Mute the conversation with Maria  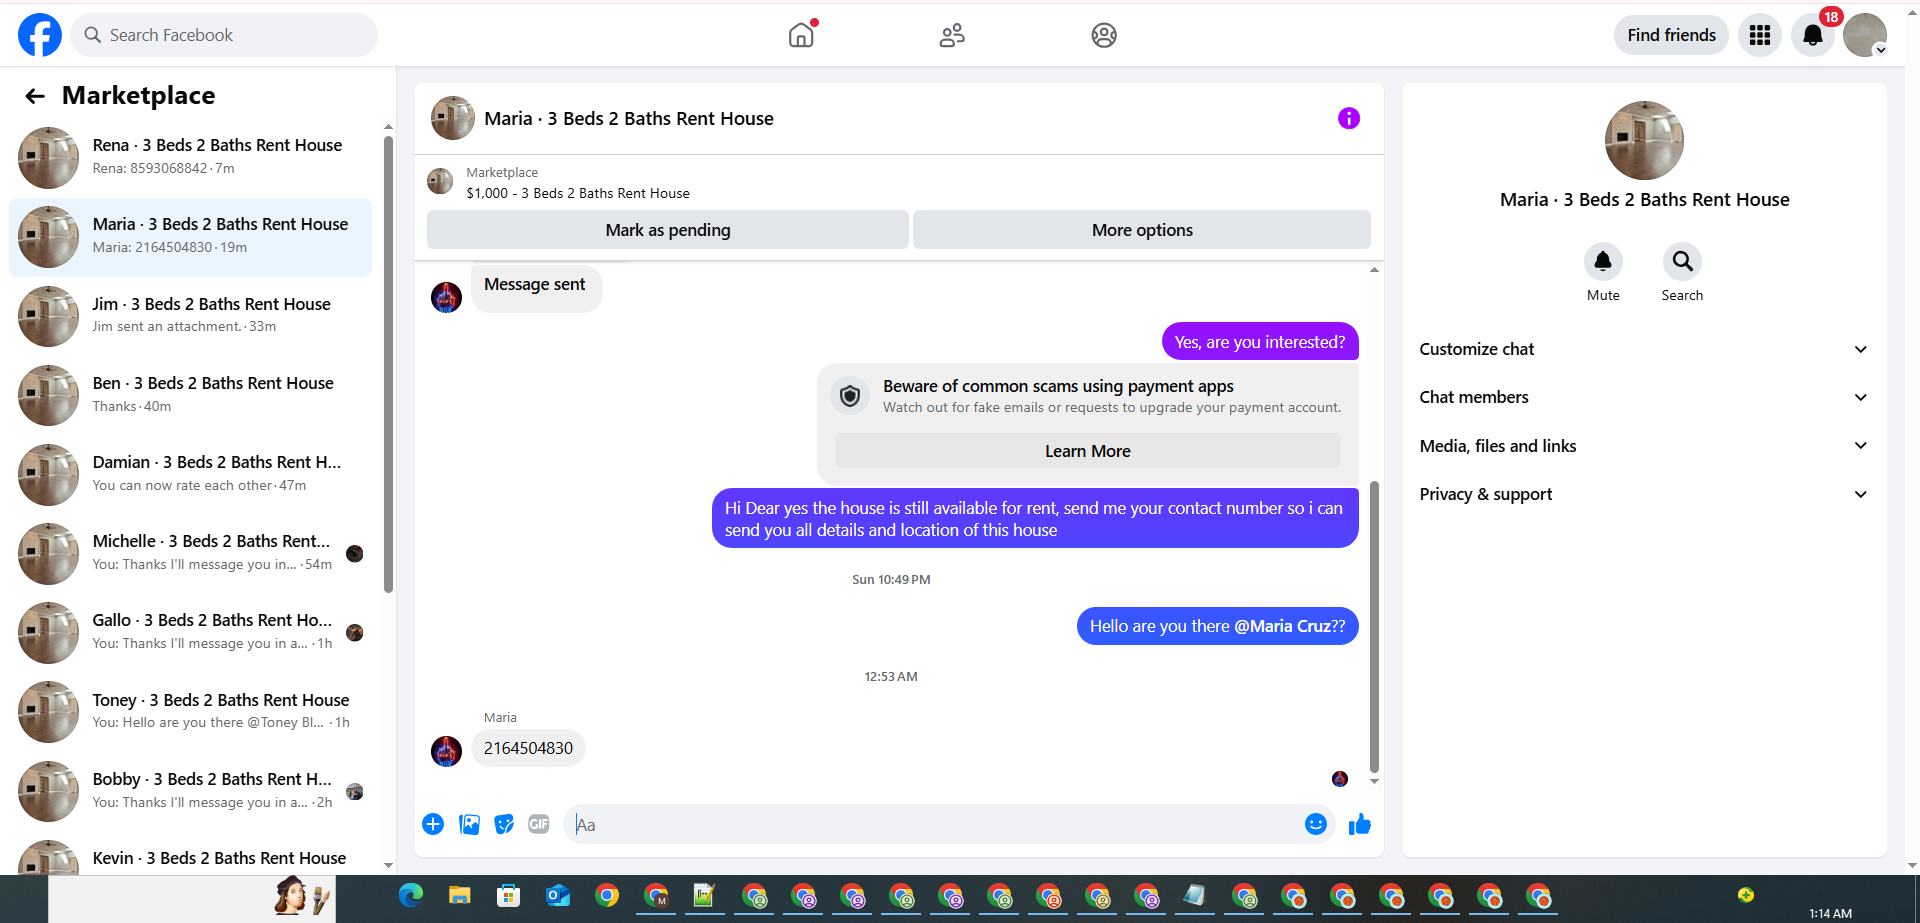click(1603, 272)
